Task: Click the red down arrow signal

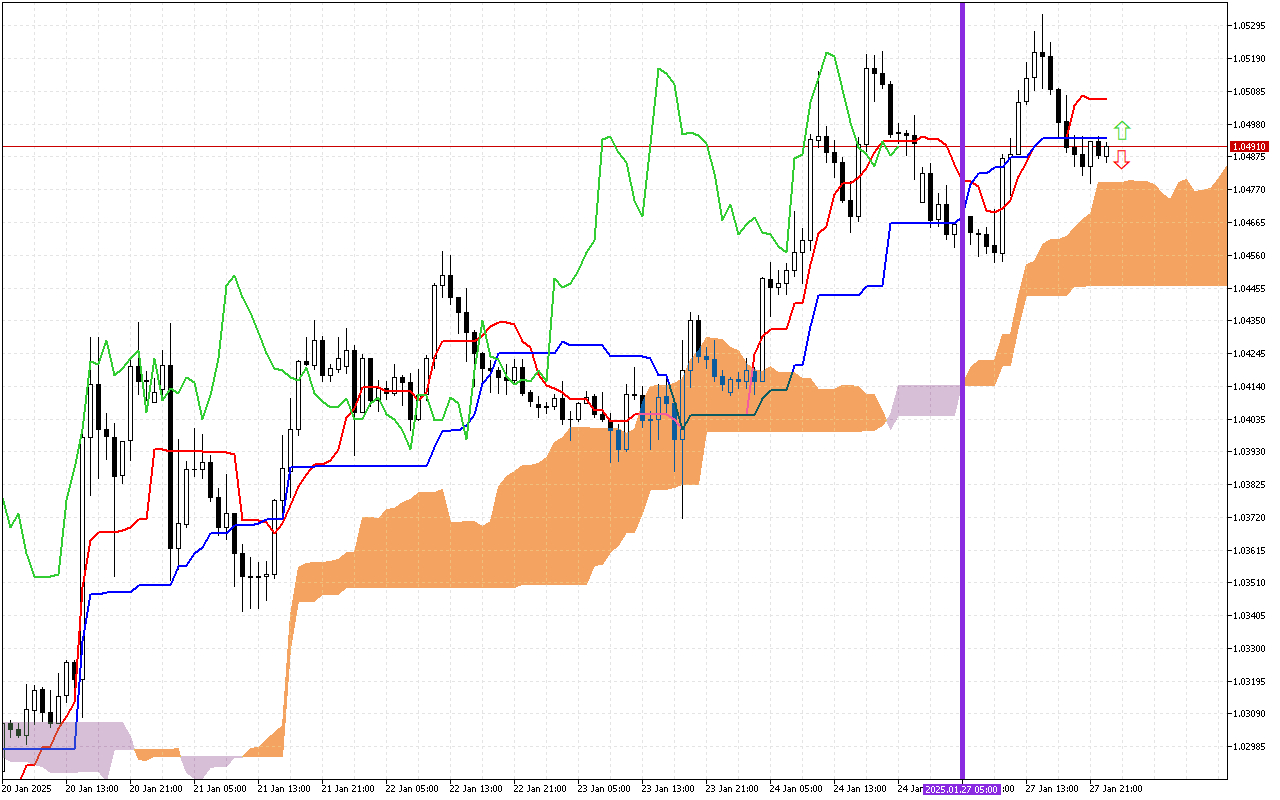Action: pyautogui.click(x=1122, y=159)
